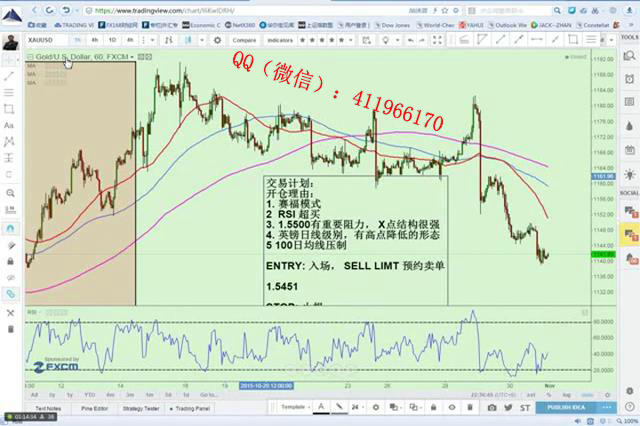This screenshot has width=640, height=426.
Task: Click the trash delete icon in drawing toolbar
Action: tap(470, 407)
